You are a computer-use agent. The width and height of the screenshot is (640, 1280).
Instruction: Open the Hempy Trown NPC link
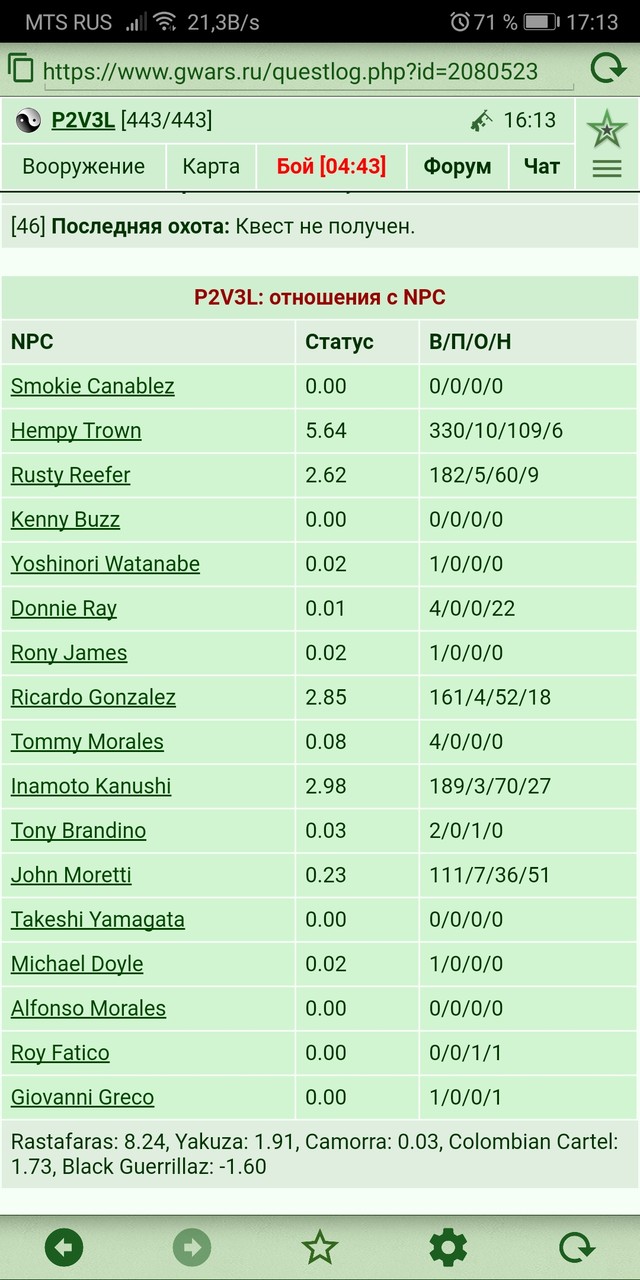pyautogui.click(x=76, y=431)
